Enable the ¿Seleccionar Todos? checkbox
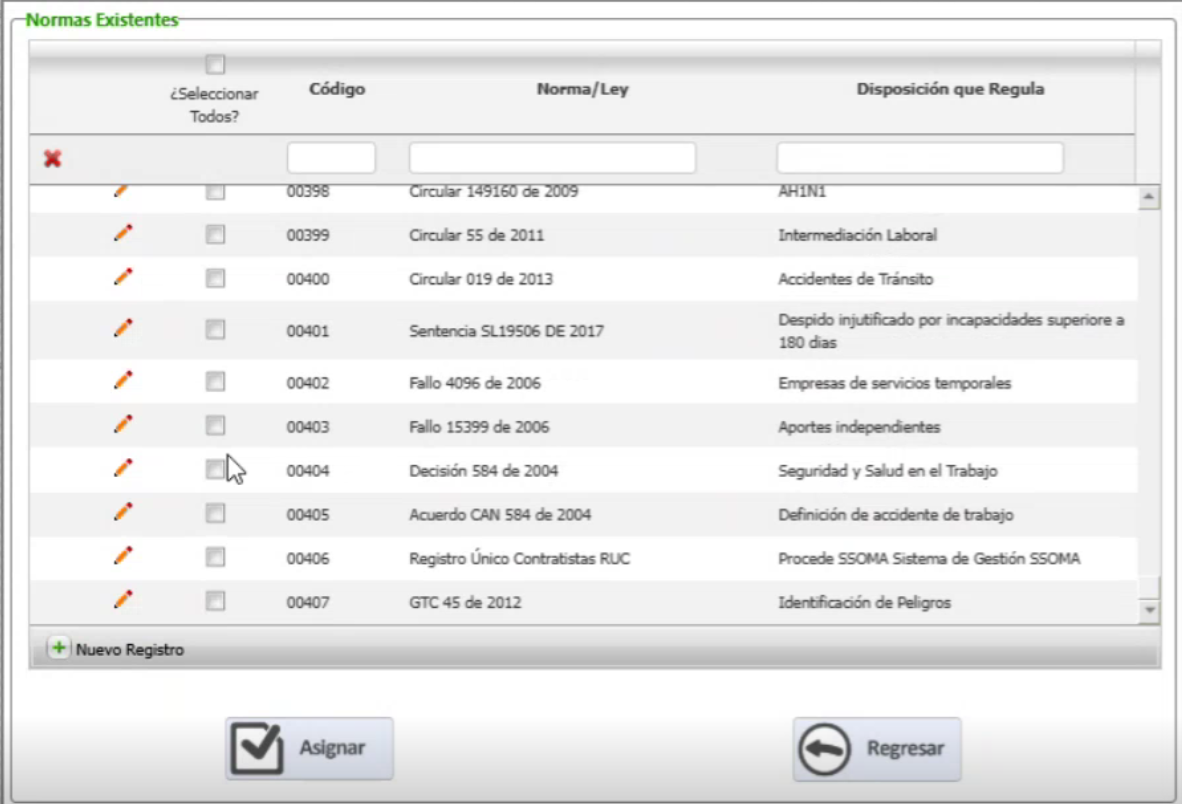 pyautogui.click(x=213, y=62)
